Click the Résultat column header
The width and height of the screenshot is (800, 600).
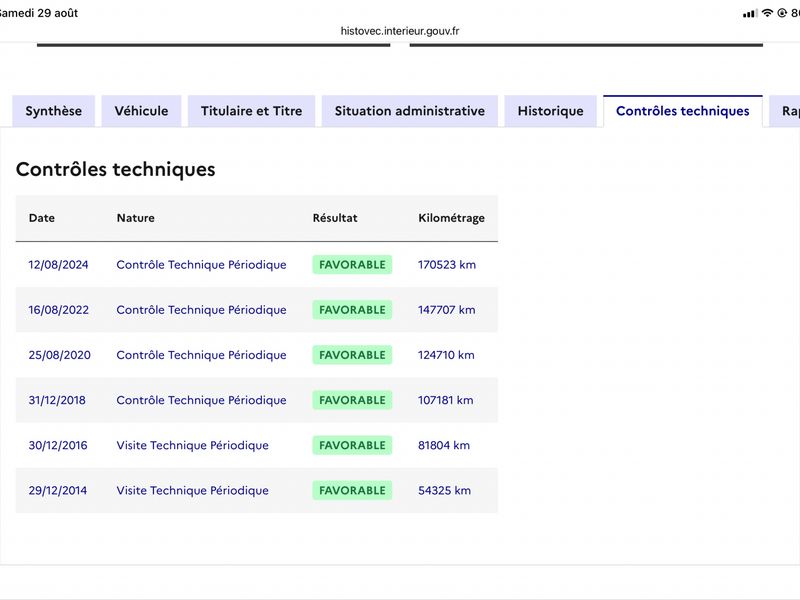(x=335, y=218)
